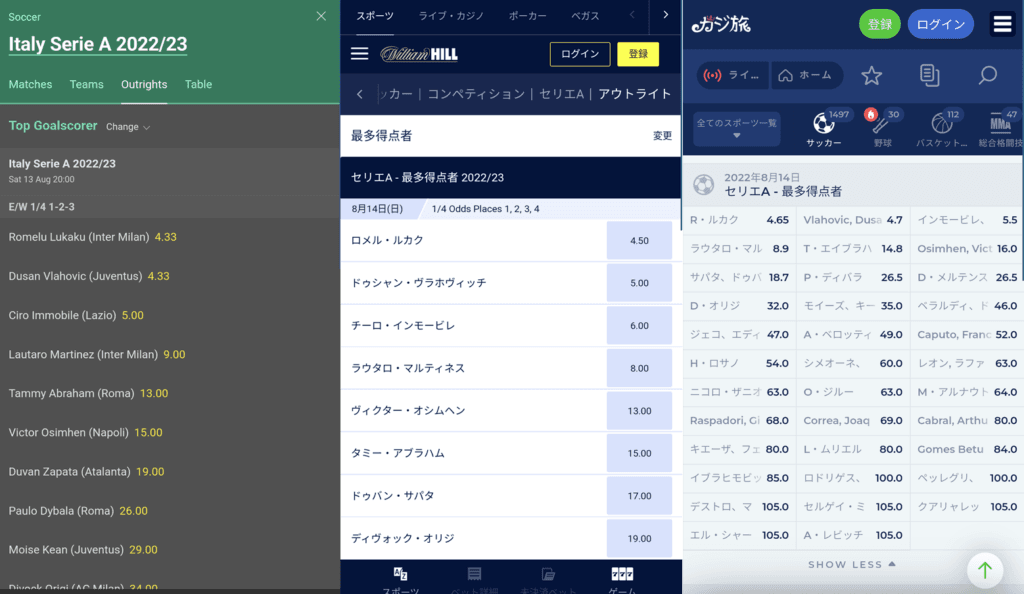
Task: Open the Table tab
Action: tap(198, 84)
